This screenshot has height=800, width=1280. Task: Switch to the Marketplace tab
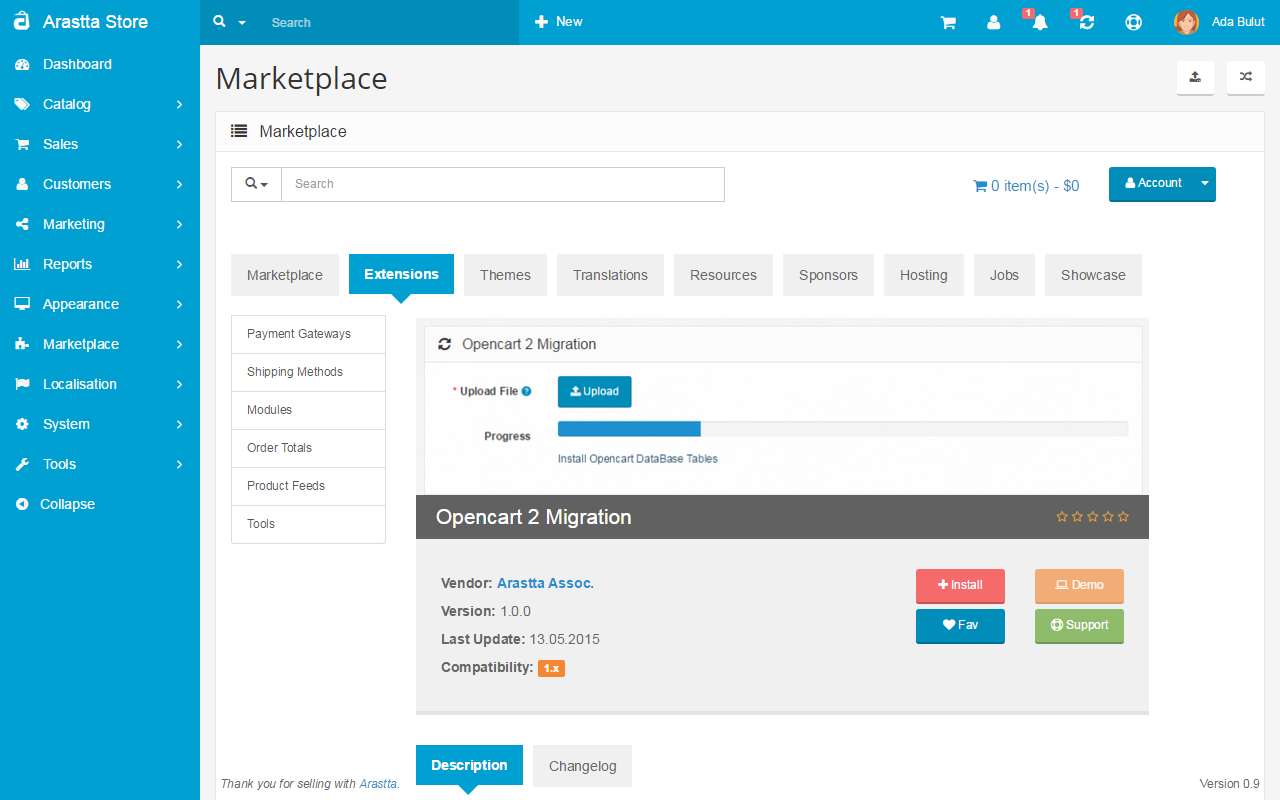[285, 275]
